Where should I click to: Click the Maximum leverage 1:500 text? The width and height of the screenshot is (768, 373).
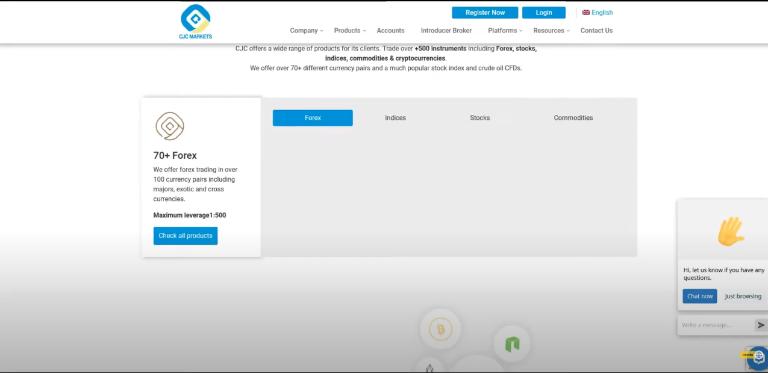190,215
